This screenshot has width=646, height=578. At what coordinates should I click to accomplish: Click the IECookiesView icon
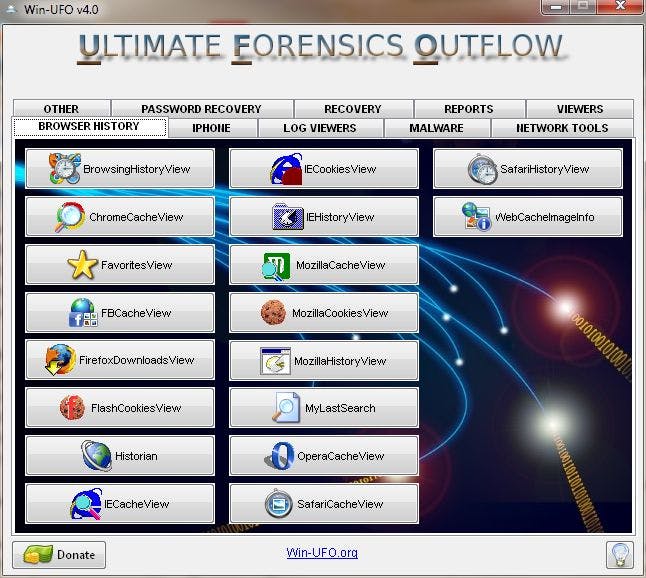click(286, 169)
